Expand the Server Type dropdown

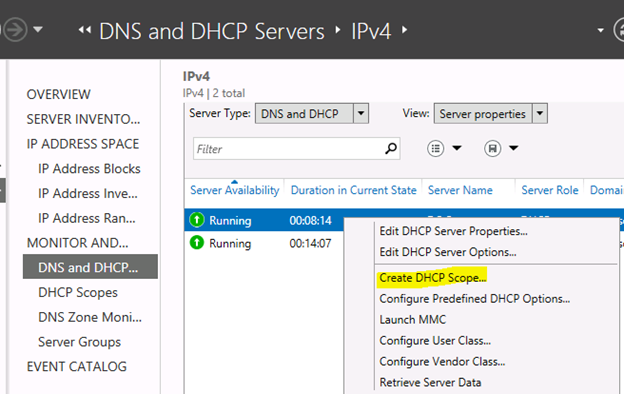(x=361, y=113)
